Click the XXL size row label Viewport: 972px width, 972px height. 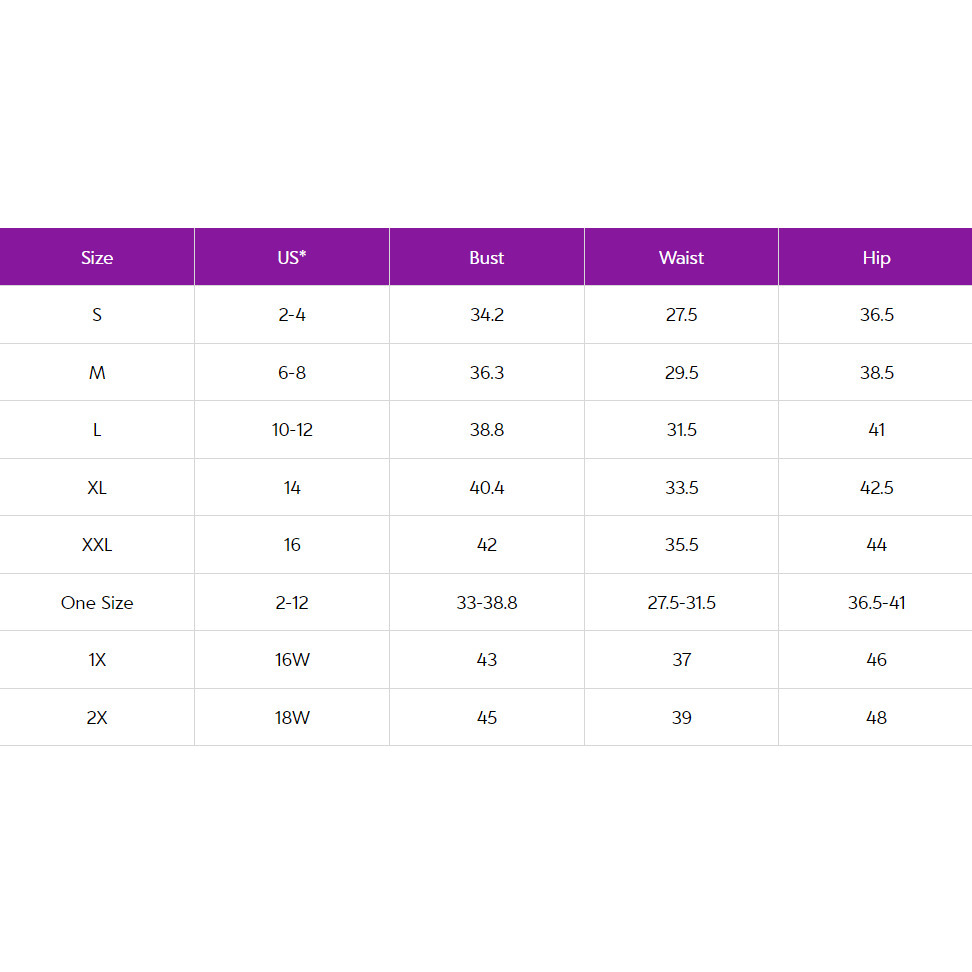97,545
